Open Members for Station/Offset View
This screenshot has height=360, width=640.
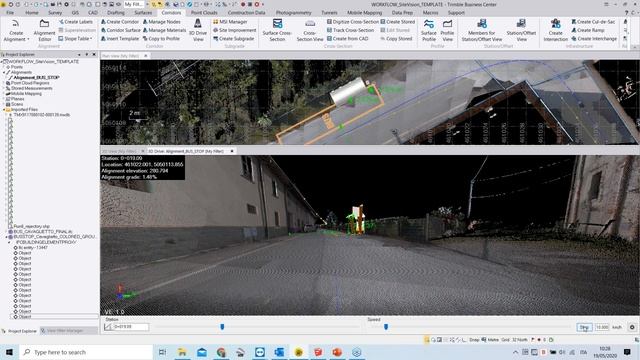pos(482,30)
